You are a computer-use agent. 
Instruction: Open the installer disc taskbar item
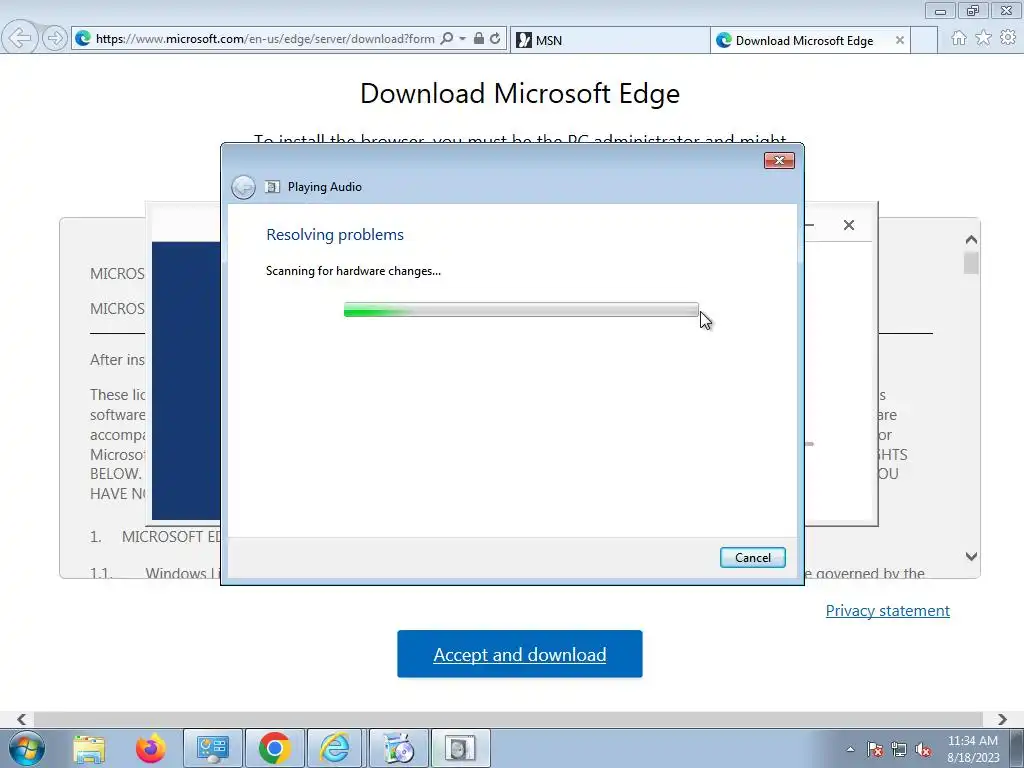click(x=398, y=748)
